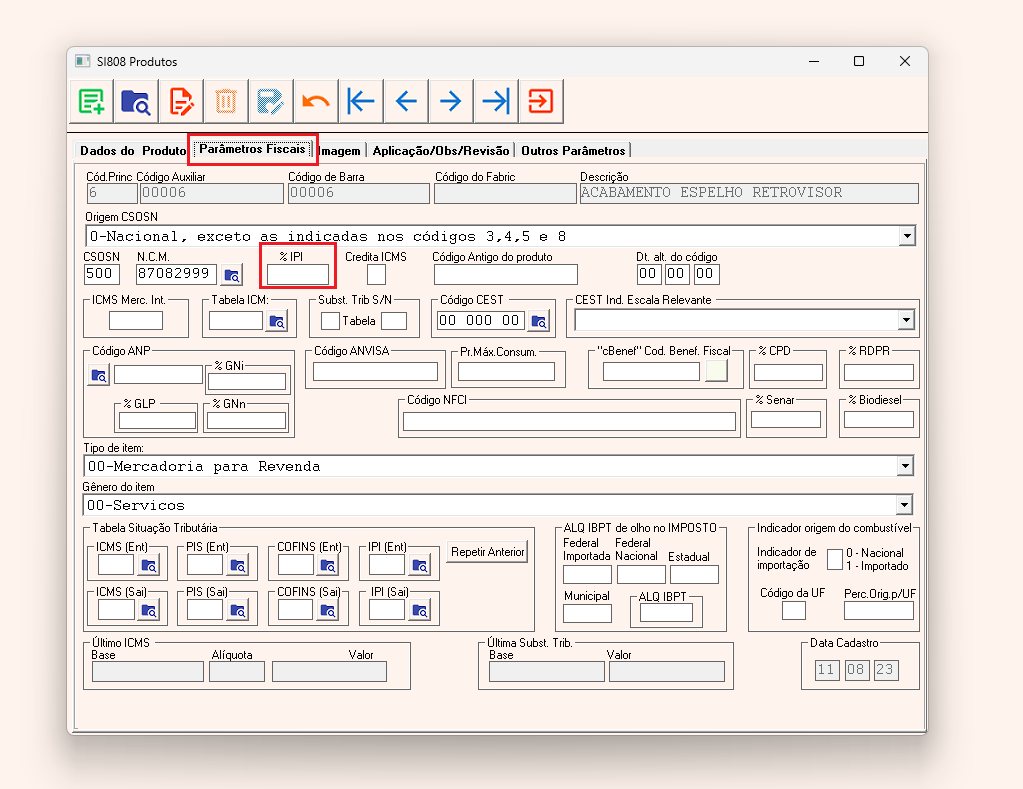Open the IPI (Sai) lookup icon
Screen dimensions: 1023x789
[420, 611]
